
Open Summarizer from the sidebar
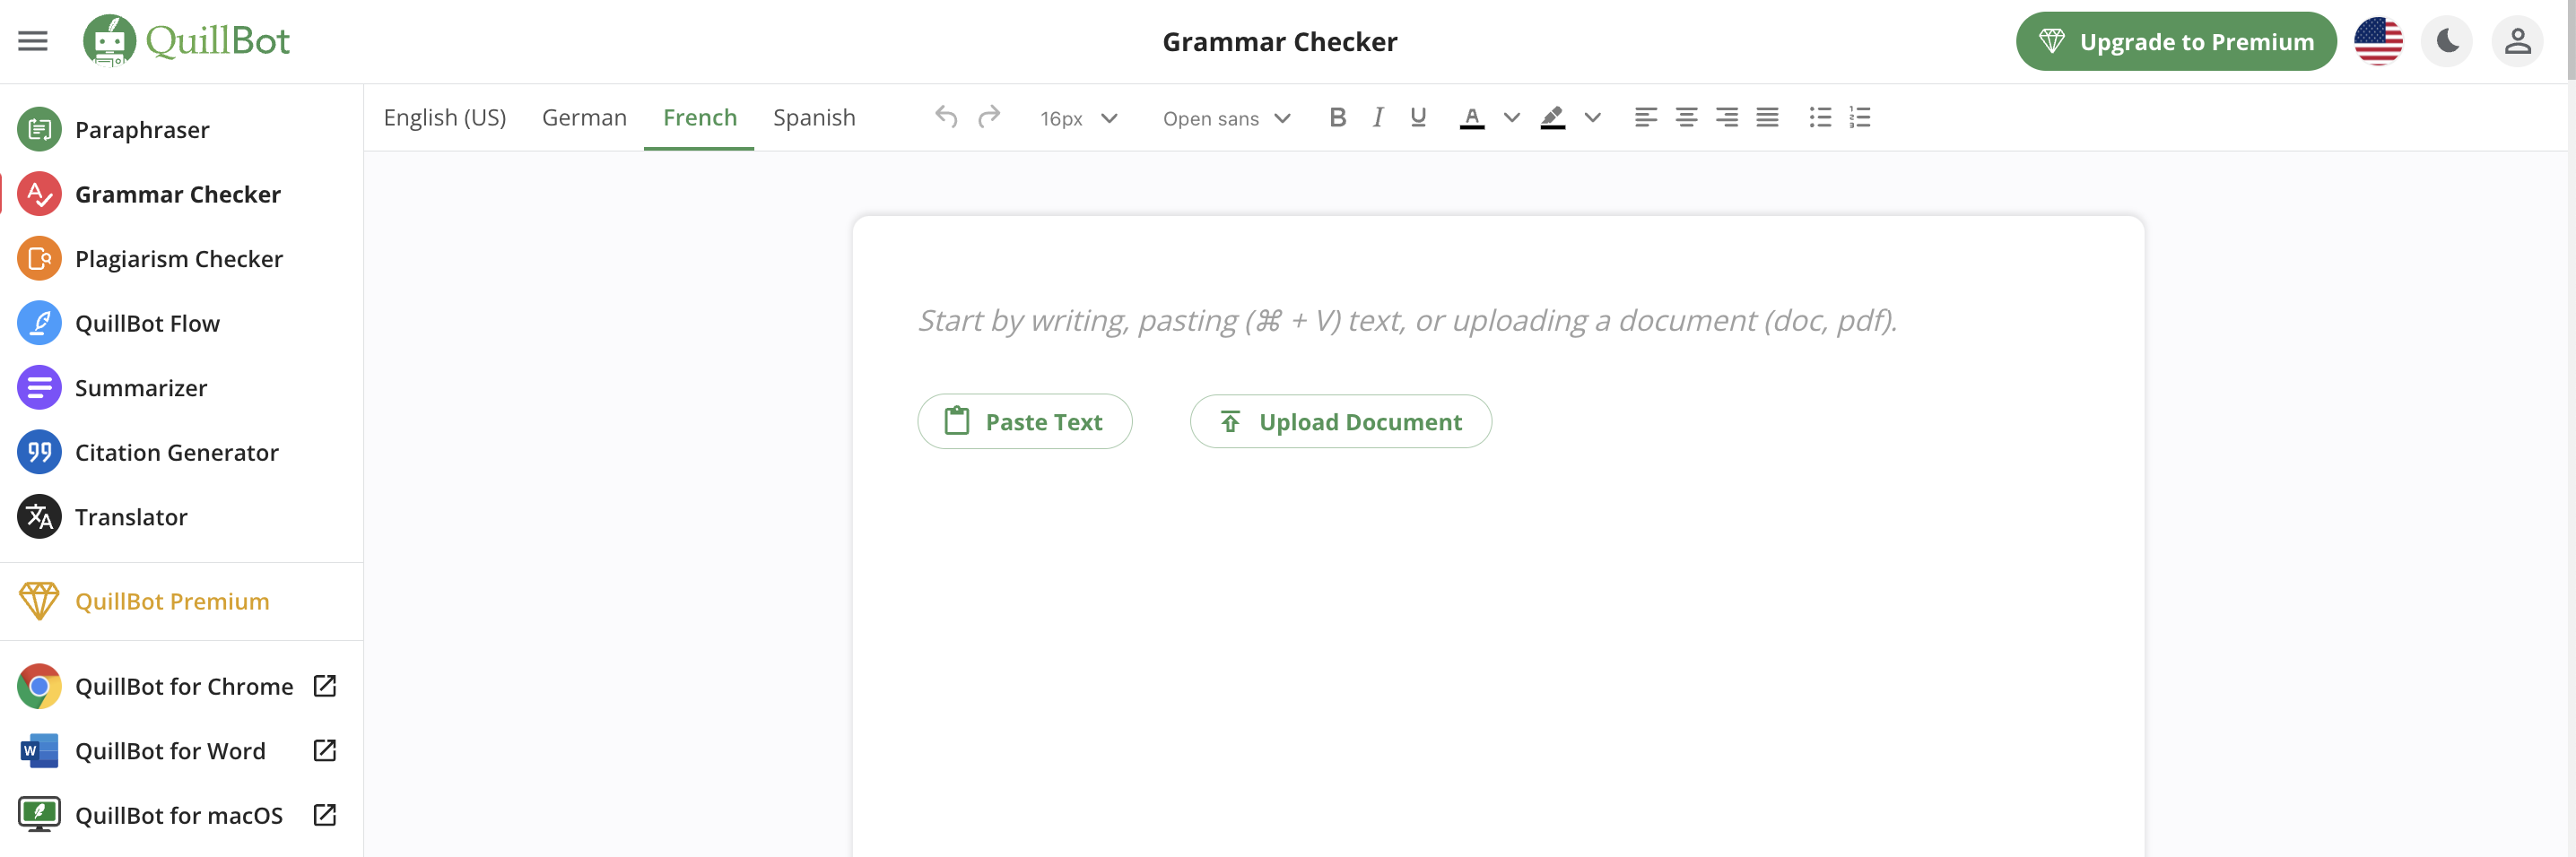pos(182,388)
